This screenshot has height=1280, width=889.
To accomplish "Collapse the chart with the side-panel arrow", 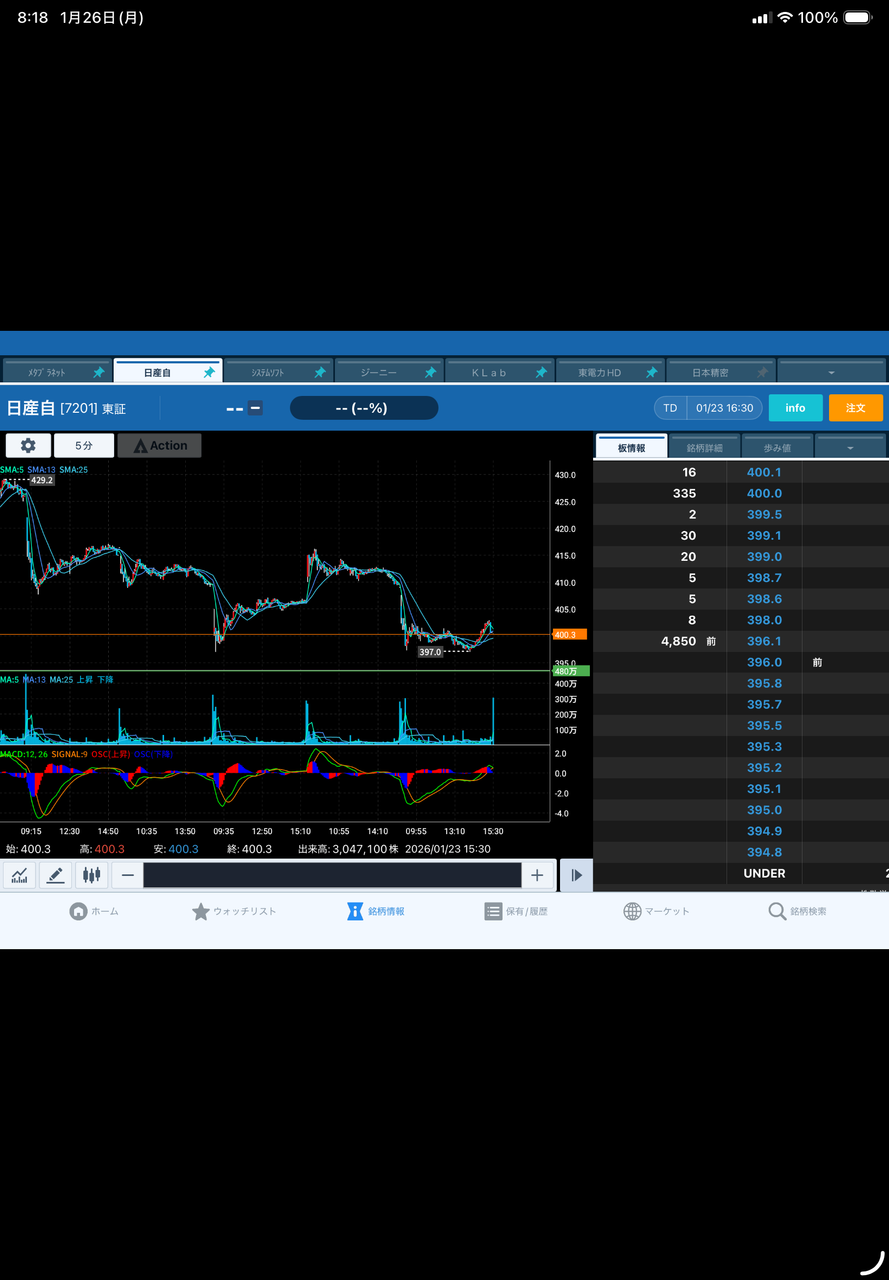I will 576,875.
